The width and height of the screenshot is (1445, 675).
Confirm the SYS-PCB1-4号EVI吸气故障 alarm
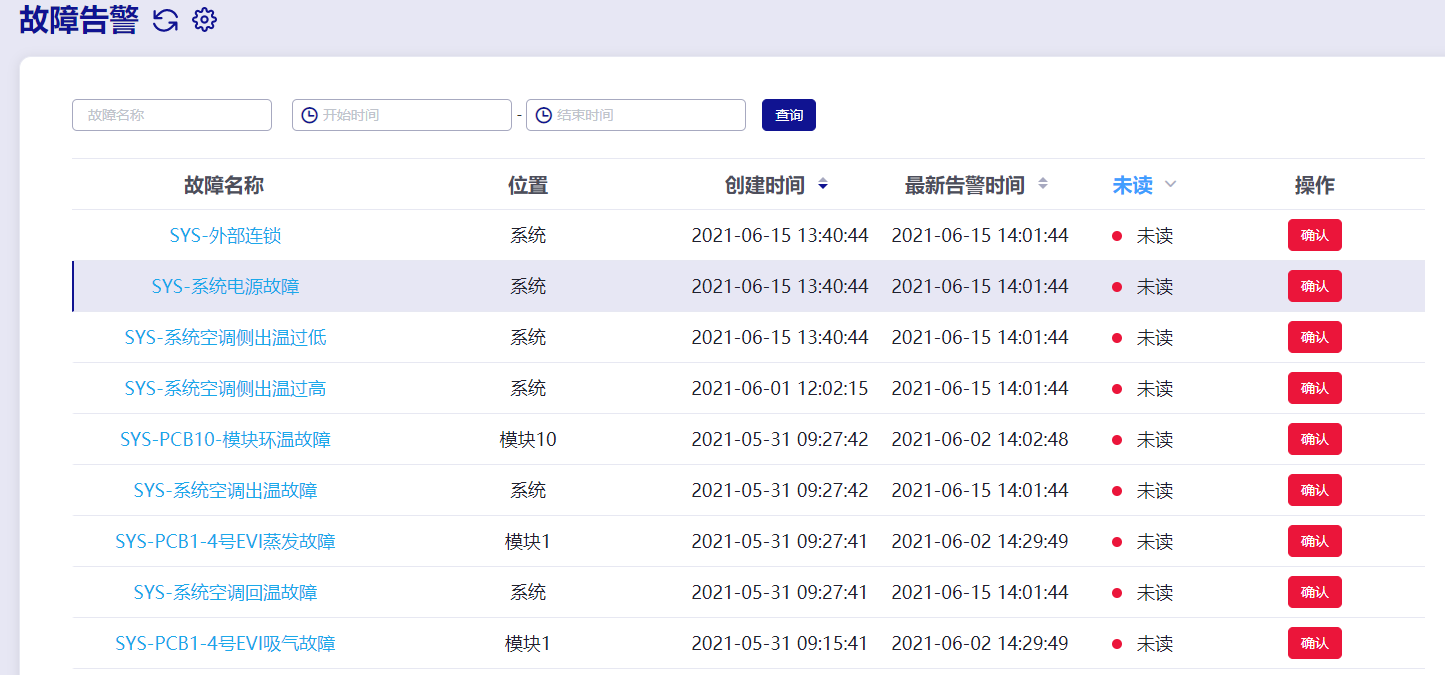tap(1314, 643)
